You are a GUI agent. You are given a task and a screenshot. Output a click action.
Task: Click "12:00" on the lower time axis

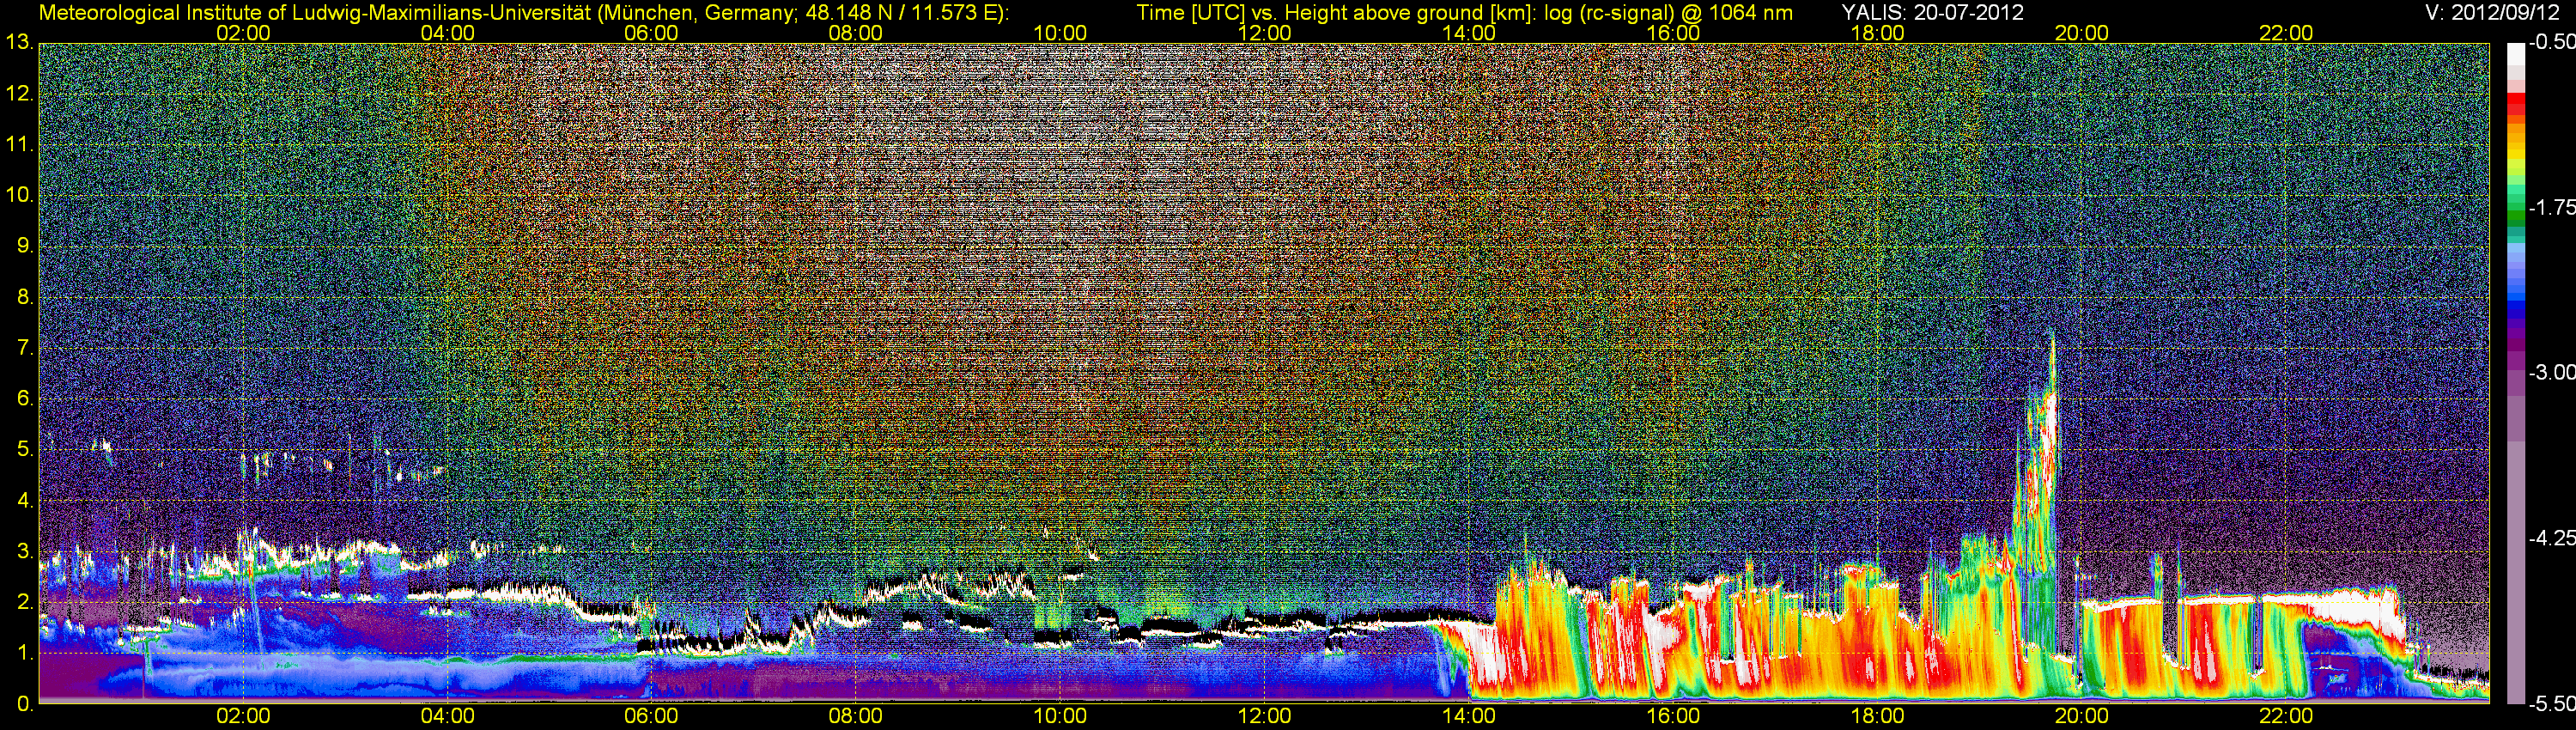1264,716
